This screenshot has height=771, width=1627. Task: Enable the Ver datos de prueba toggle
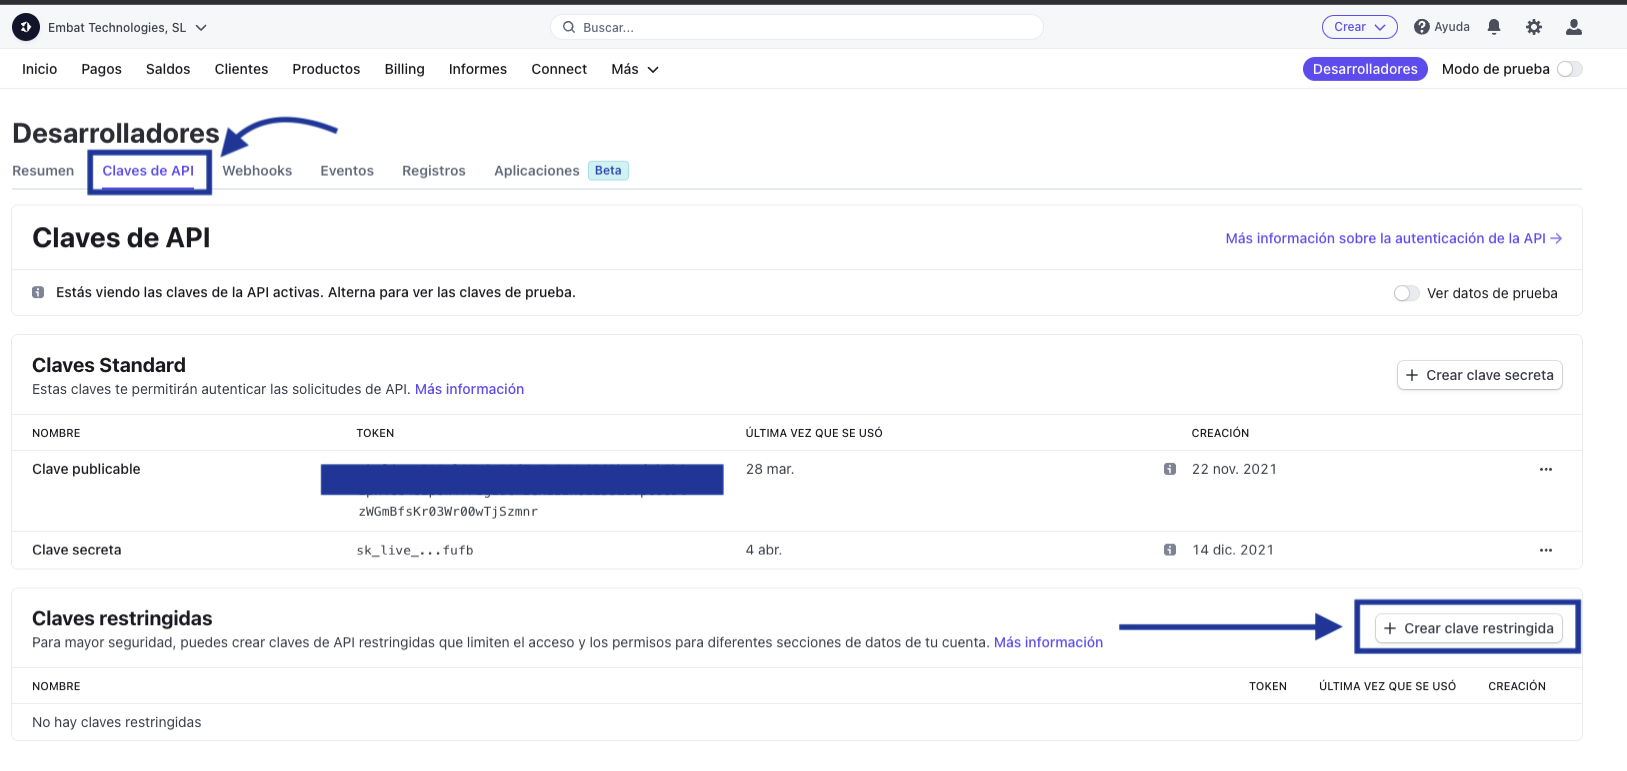pos(1406,293)
